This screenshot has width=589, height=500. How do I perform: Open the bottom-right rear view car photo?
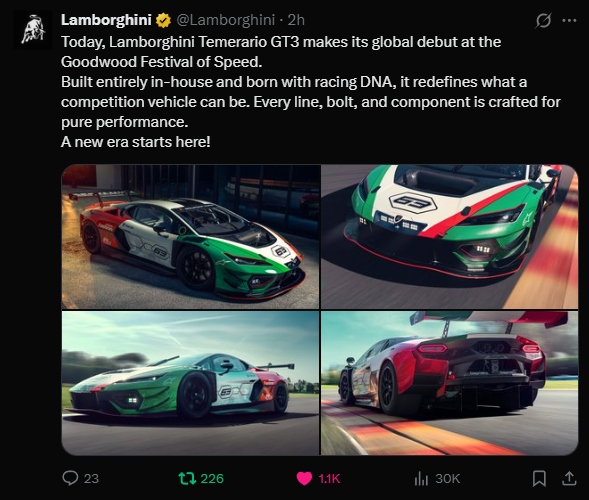click(450, 383)
